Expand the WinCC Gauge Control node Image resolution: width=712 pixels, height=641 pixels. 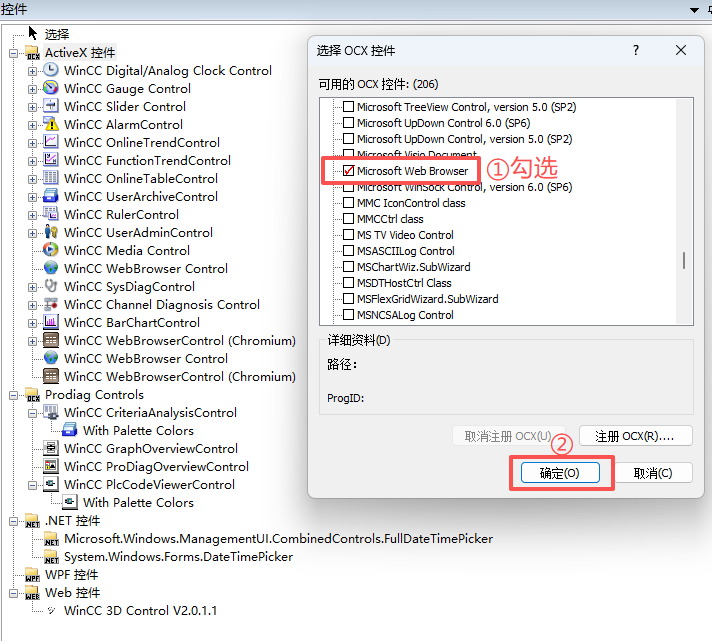click(32, 89)
